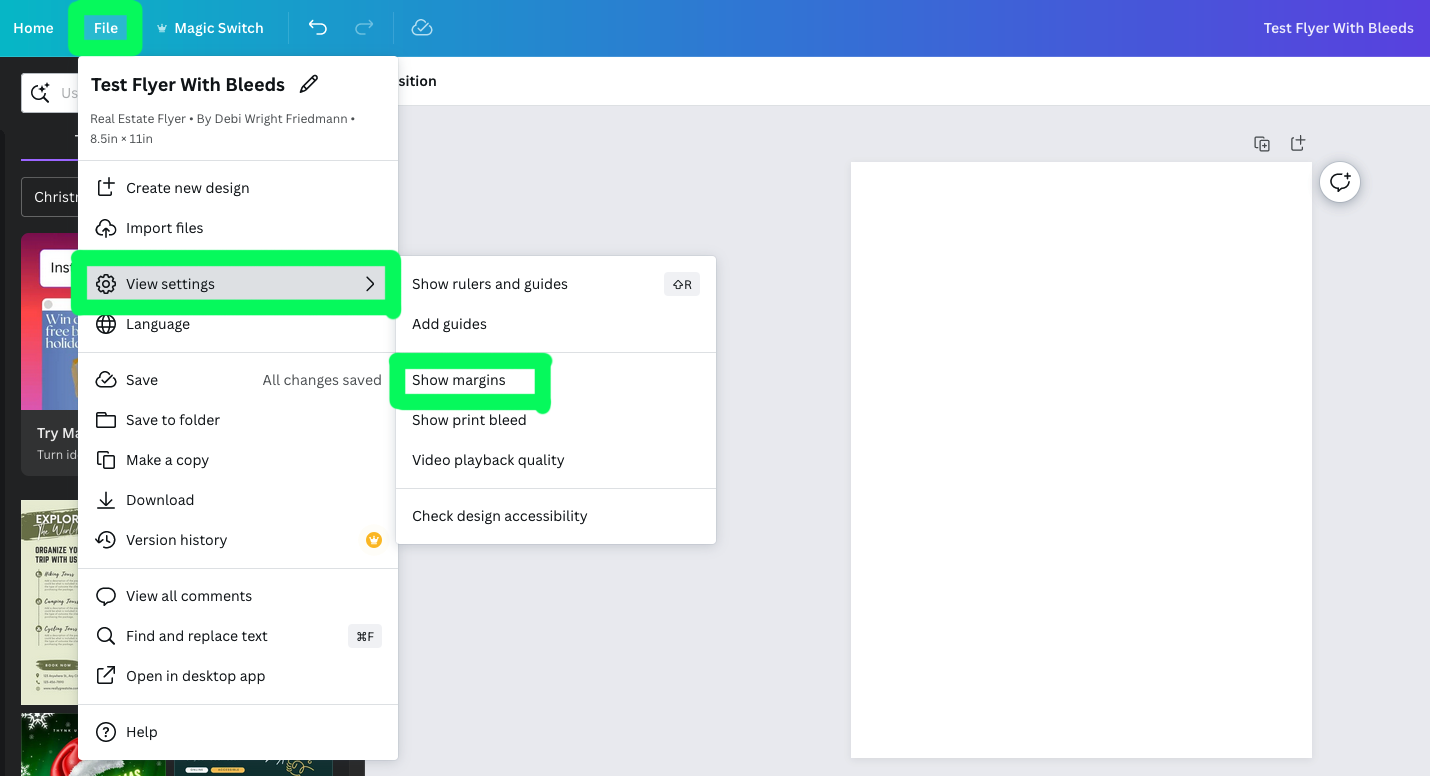Click the pencil icon to rename design

309,84
